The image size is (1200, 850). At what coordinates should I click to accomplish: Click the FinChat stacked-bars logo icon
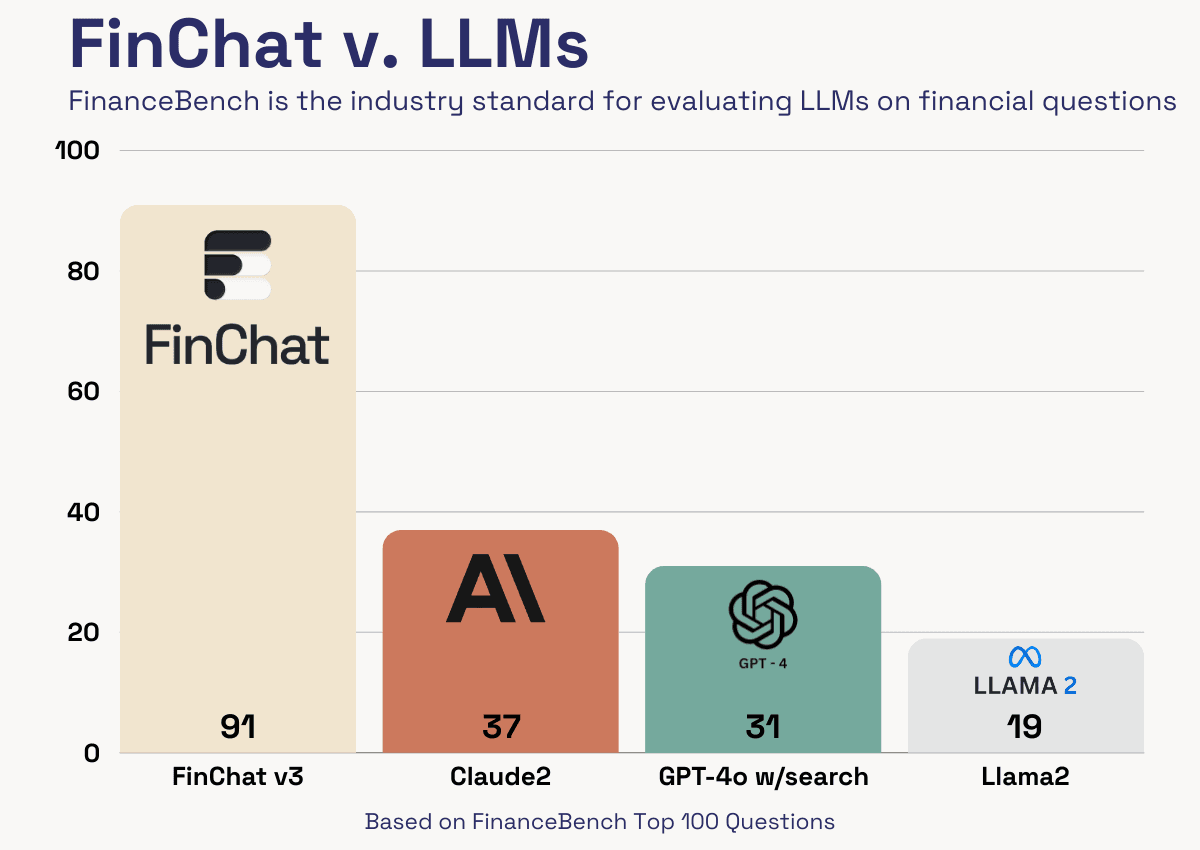(x=238, y=265)
